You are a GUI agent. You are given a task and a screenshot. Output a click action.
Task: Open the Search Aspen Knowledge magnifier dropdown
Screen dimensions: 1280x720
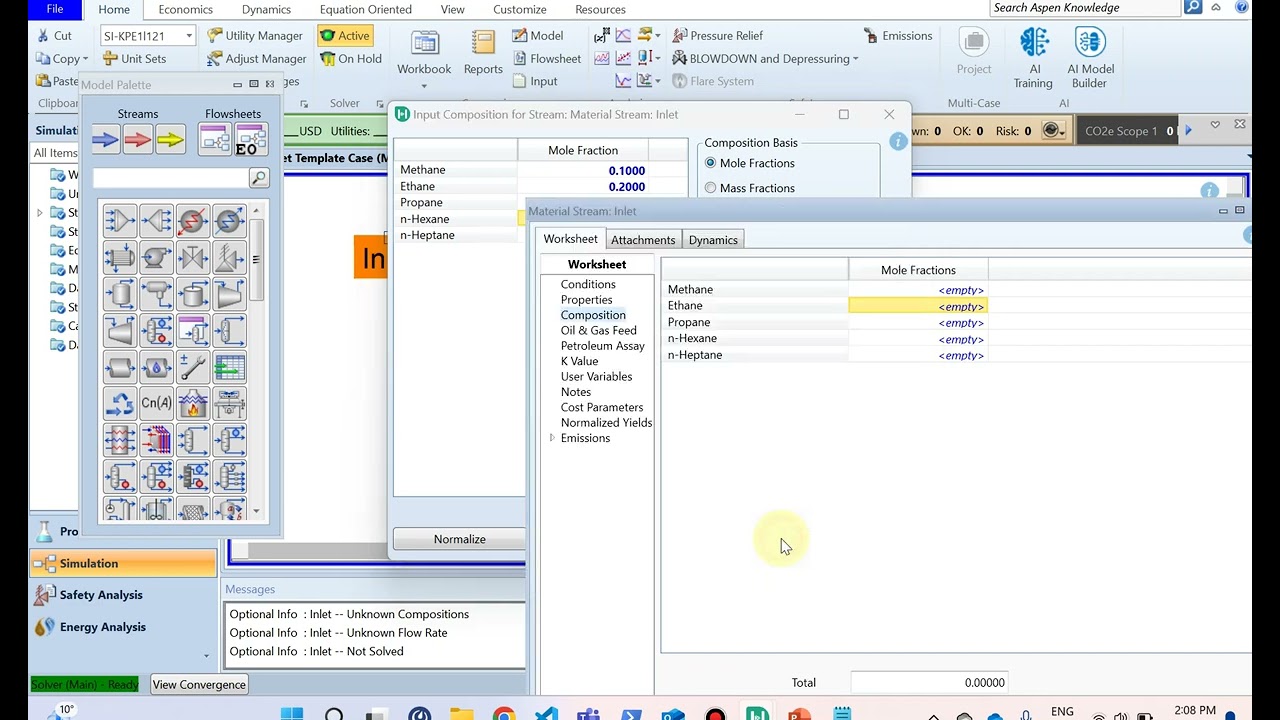click(1193, 8)
